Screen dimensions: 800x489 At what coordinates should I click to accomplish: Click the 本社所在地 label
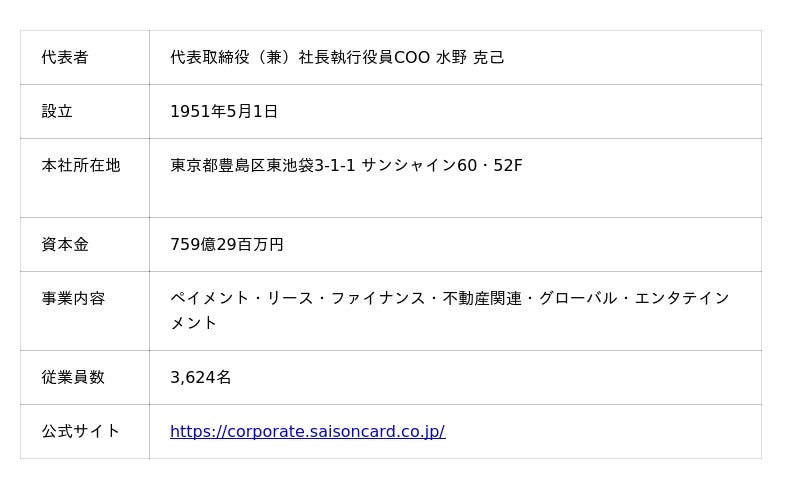point(81,165)
